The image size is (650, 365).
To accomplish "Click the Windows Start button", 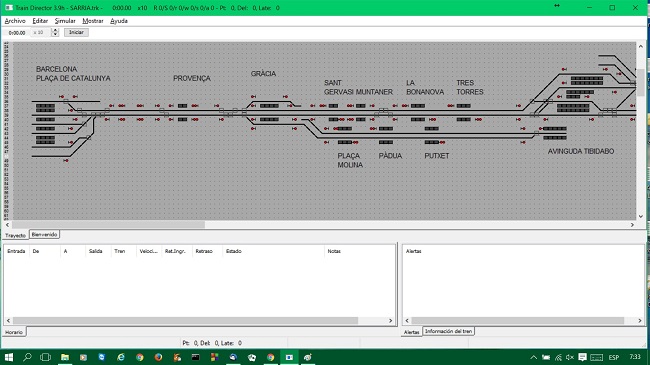I will click(x=9, y=357).
